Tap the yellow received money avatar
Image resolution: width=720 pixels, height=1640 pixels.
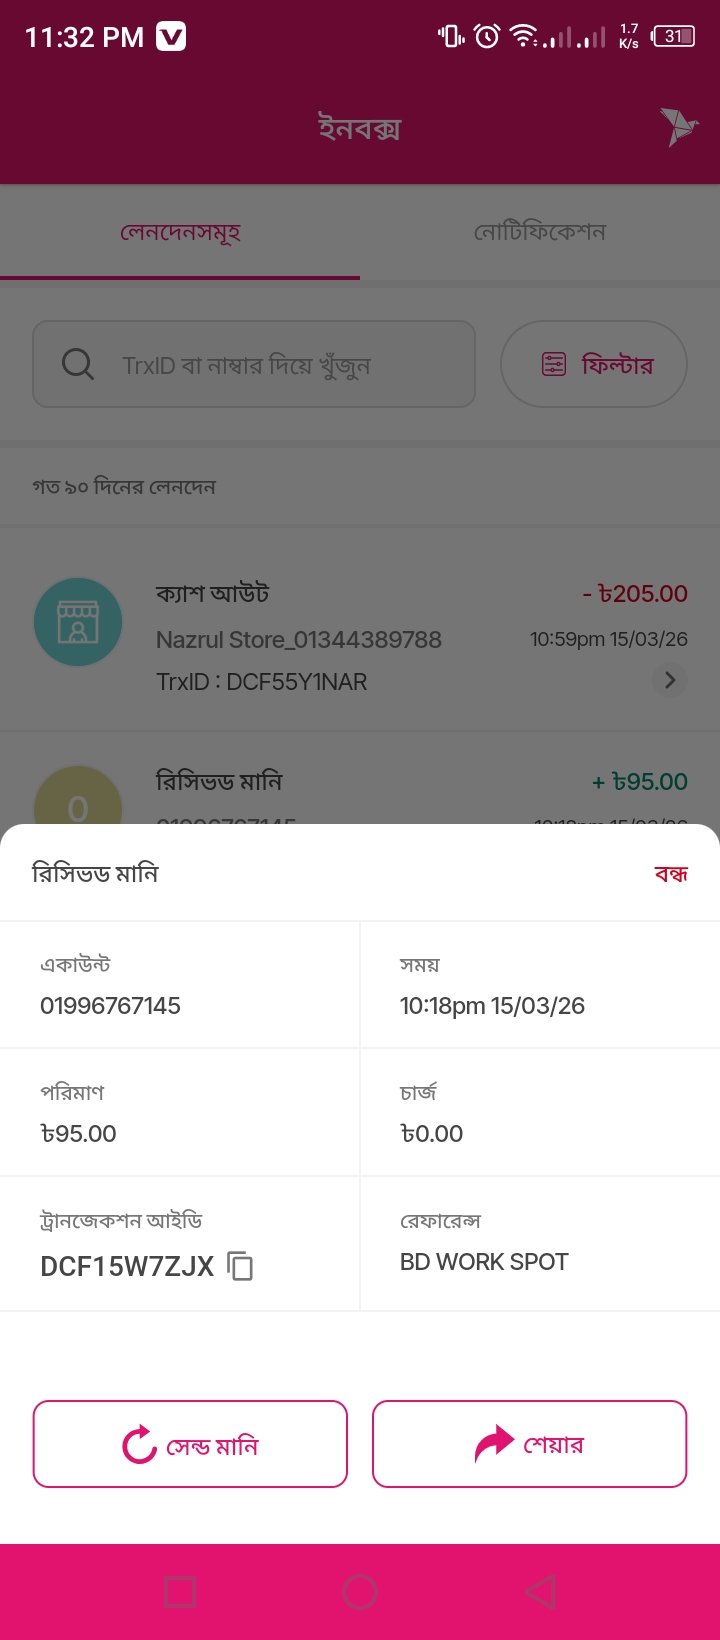(x=78, y=800)
